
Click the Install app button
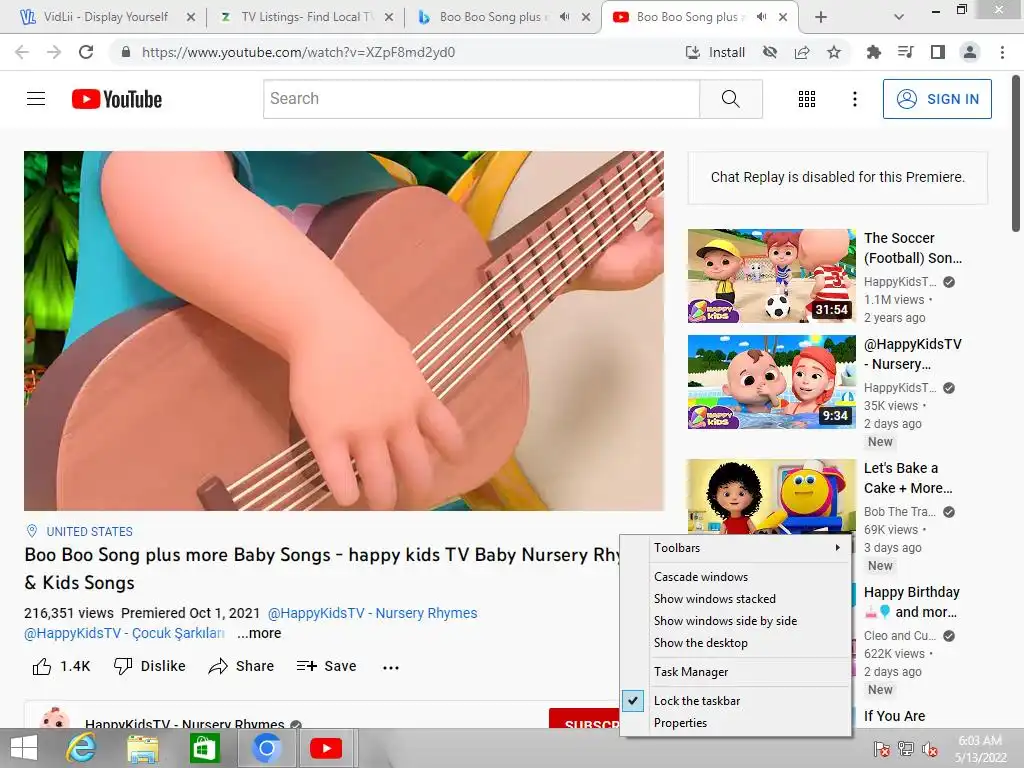[x=715, y=52]
